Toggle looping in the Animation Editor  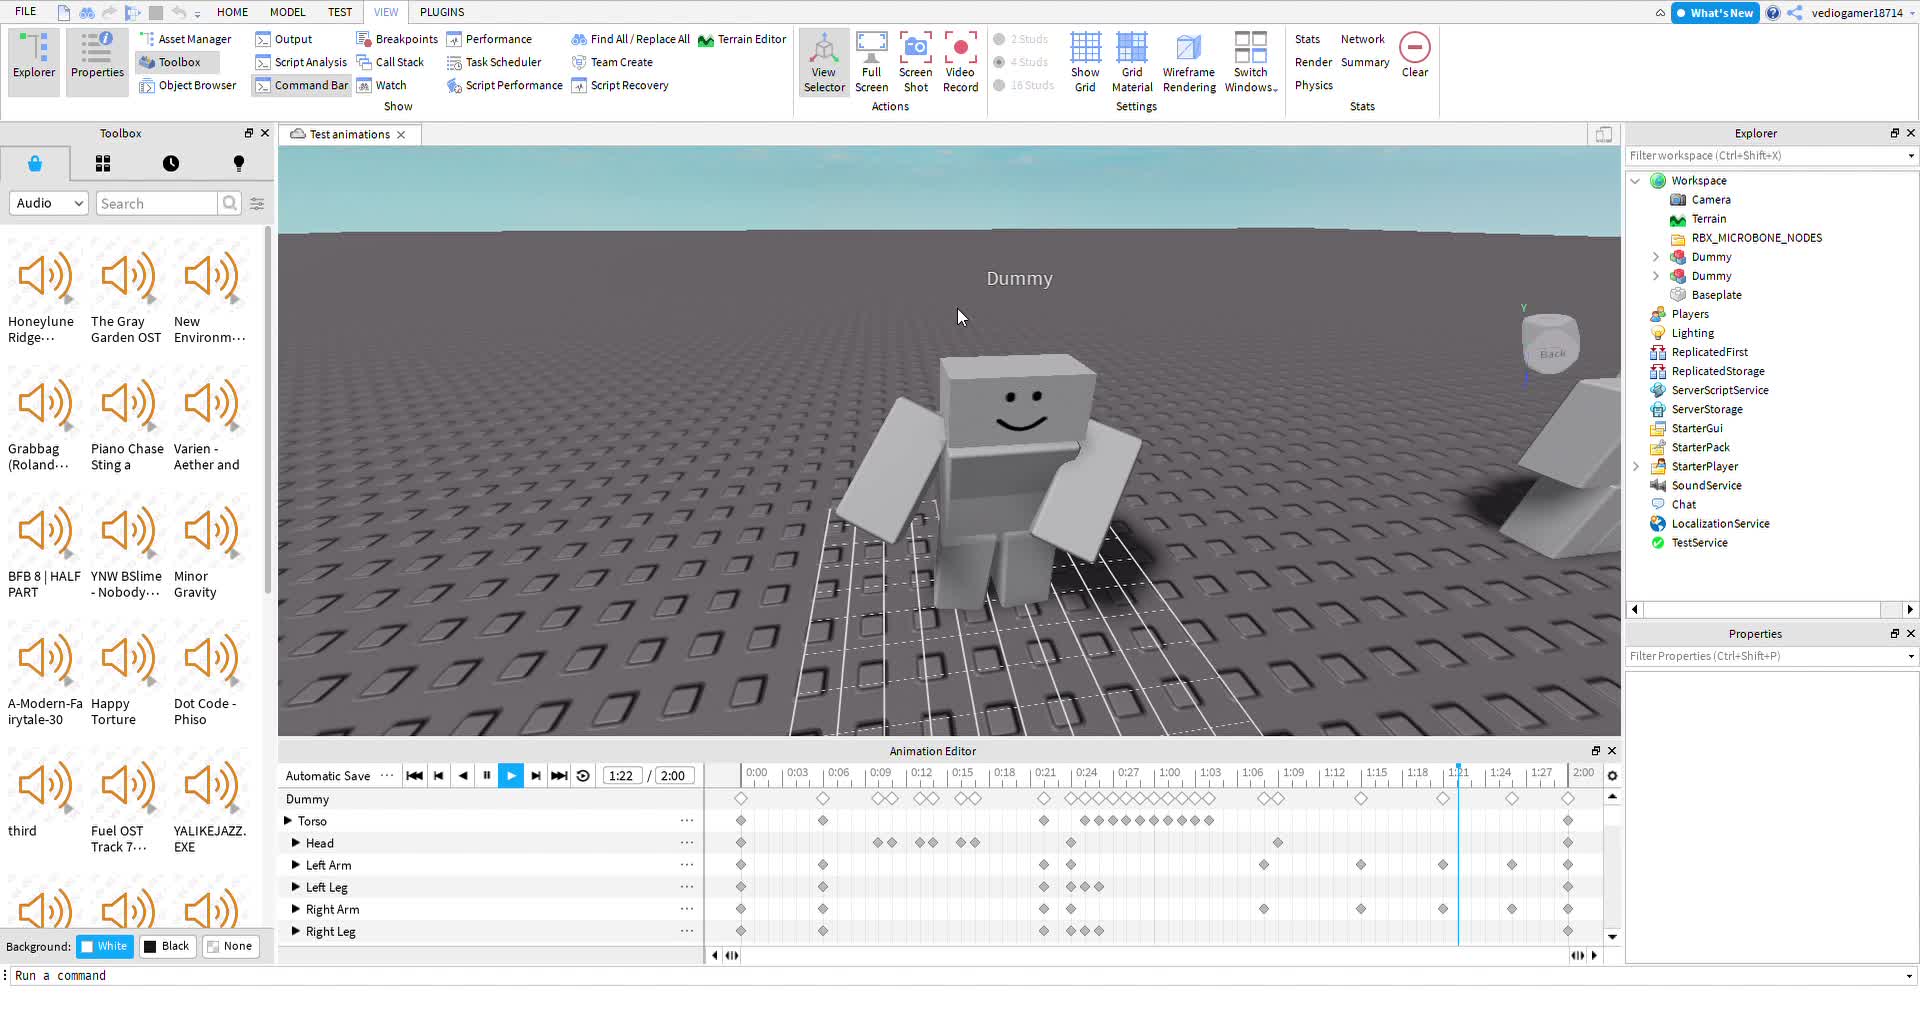pos(583,775)
